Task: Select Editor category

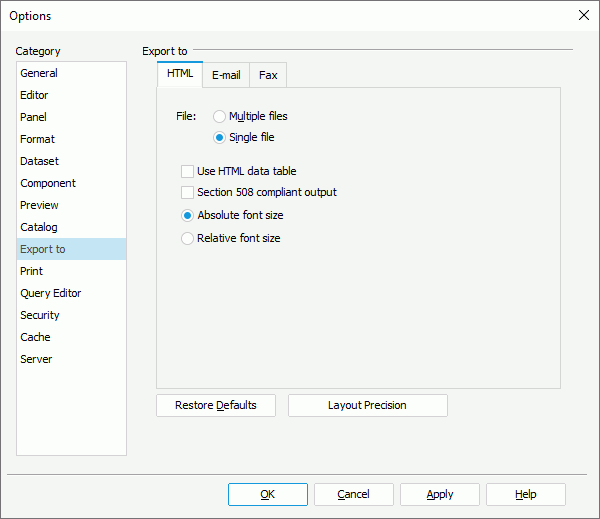Action: pyautogui.click(x=71, y=95)
